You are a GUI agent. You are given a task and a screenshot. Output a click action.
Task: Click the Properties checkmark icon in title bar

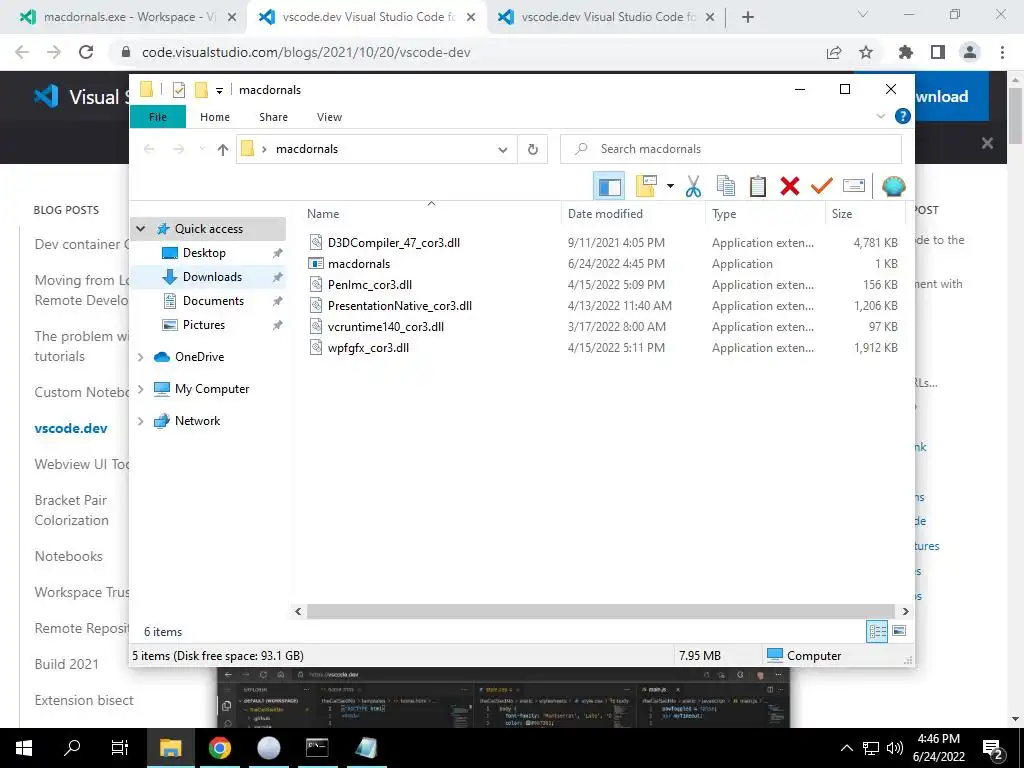178,89
